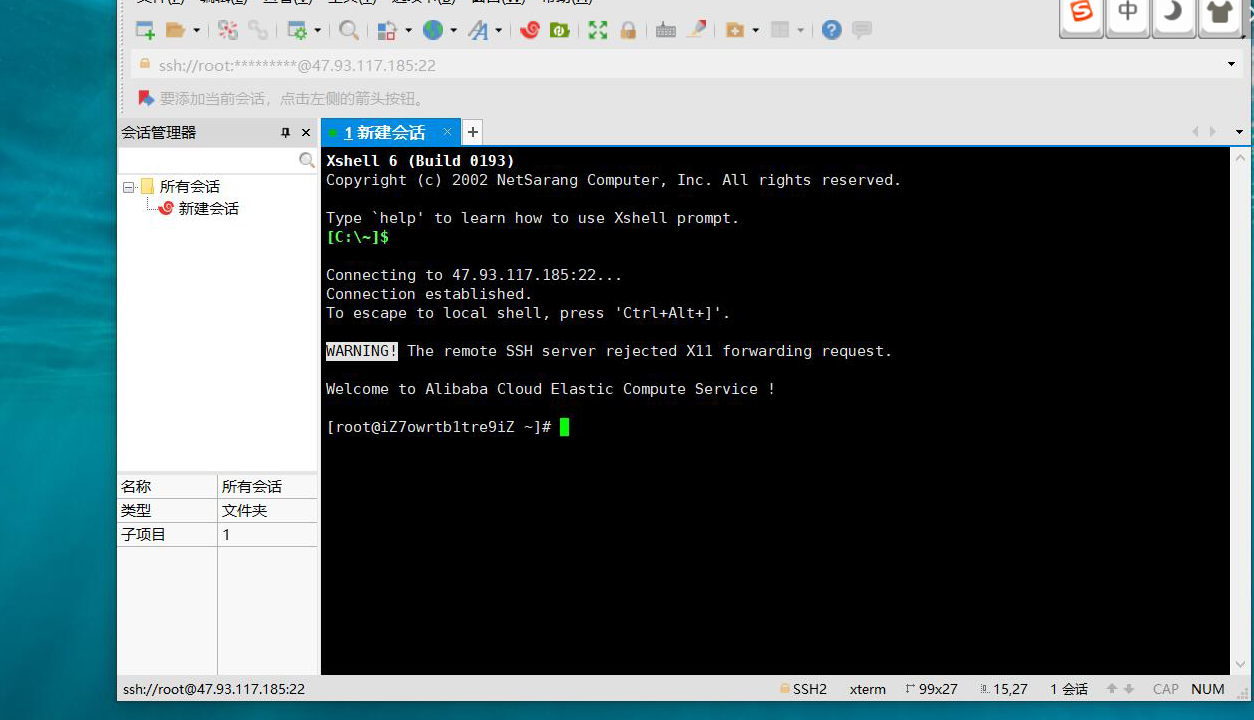Click the speech bubble feedback icon

(862, 30)
